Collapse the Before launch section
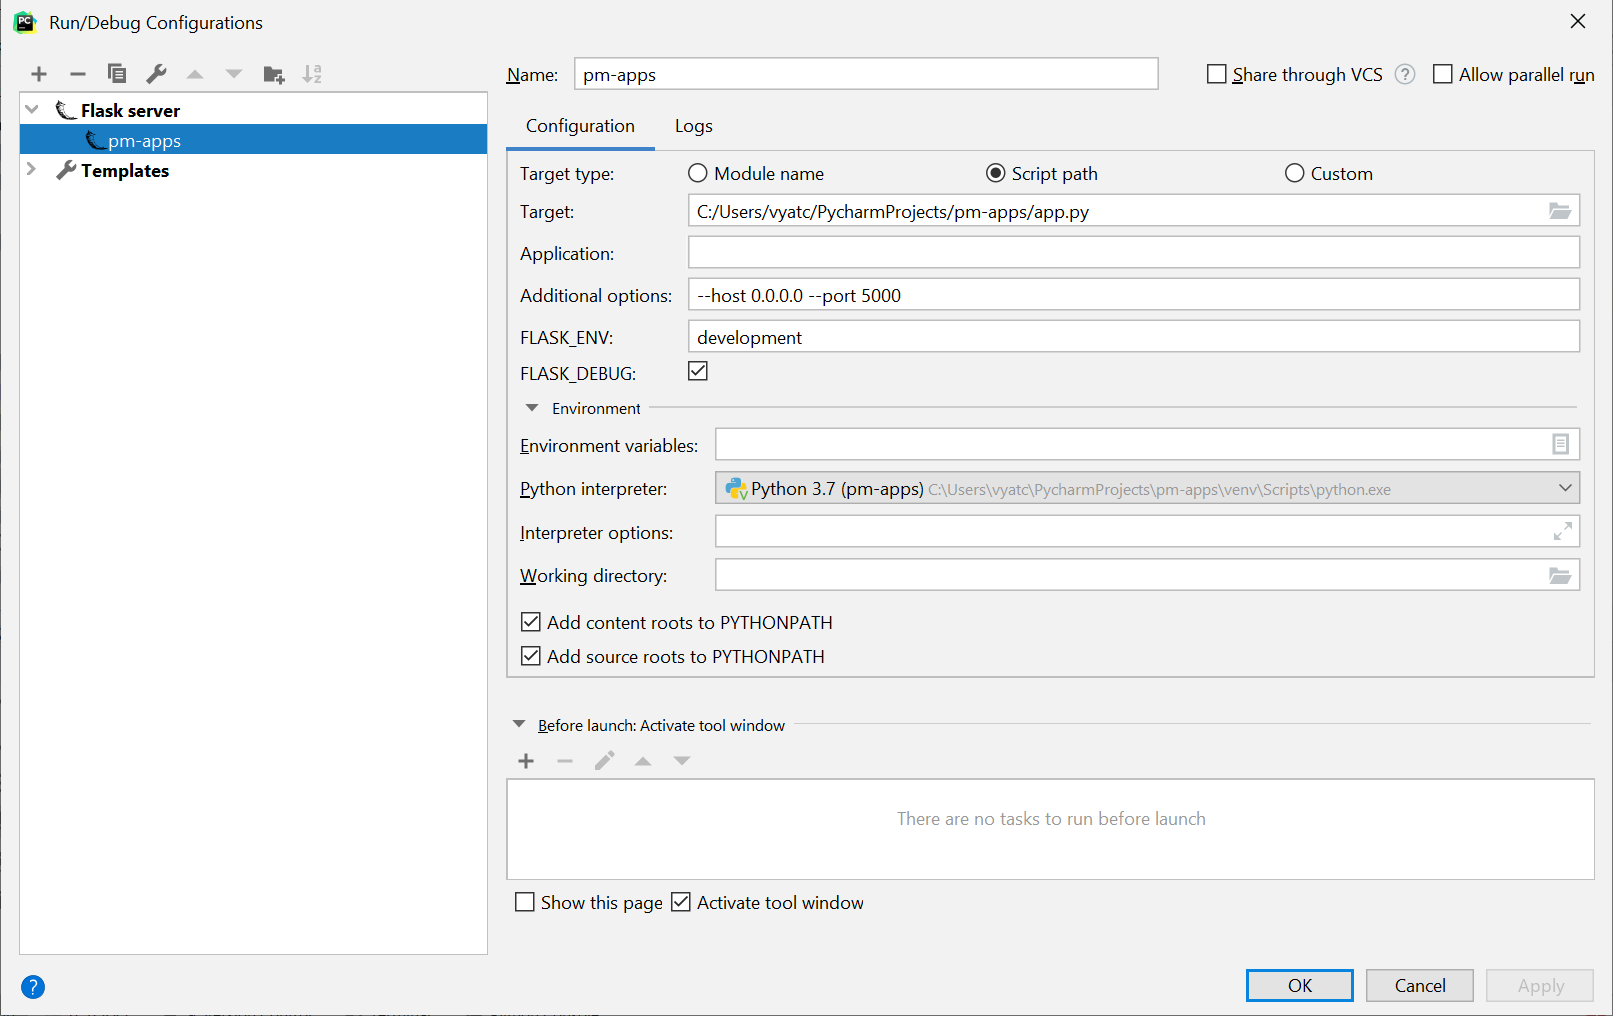Screen dimensions: 1613x1016 (x=519, y=724)
